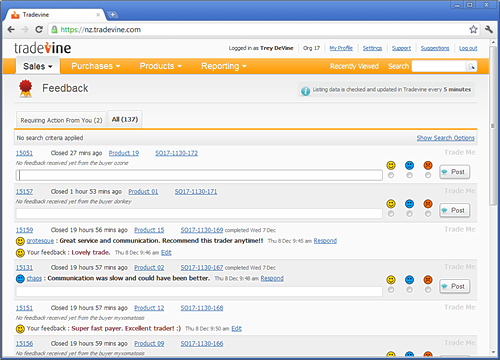Open sale order SO17-1130-172
Viewport: 500px width, 360px height.
click(176, 153)
